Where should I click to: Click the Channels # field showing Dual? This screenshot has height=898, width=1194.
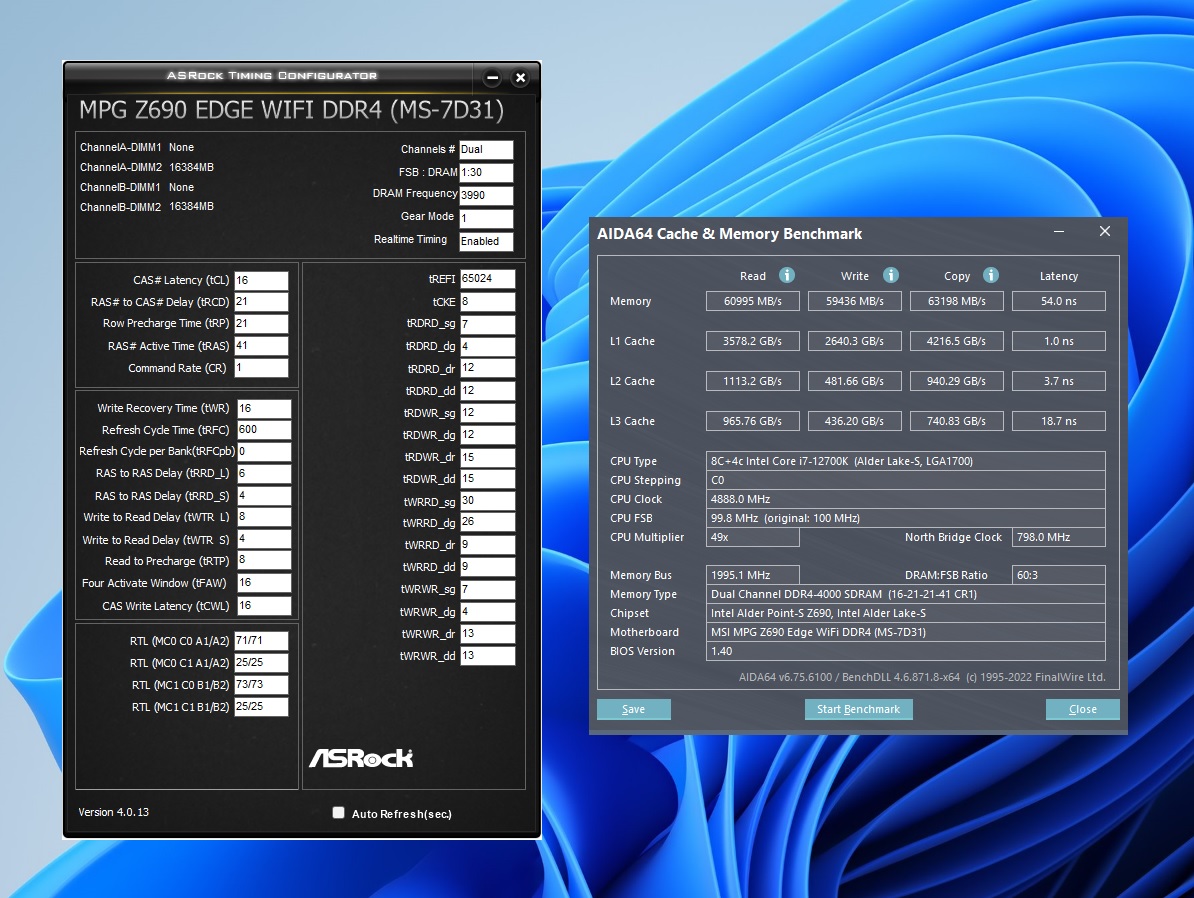486,150
